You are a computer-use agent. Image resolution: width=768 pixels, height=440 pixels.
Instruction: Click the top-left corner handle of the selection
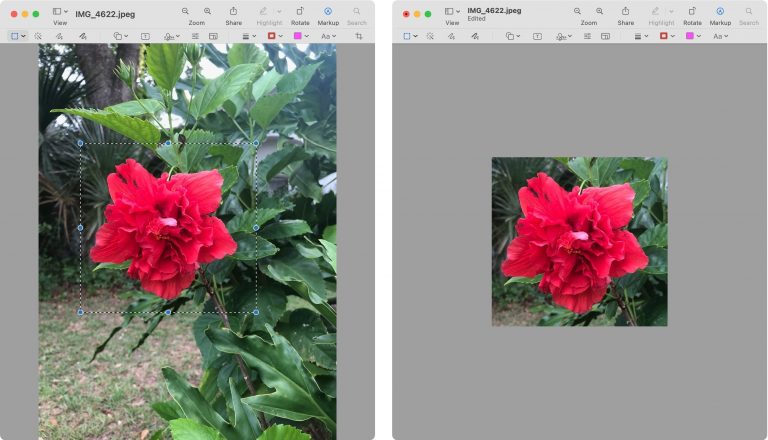click(x=80, y=144)
